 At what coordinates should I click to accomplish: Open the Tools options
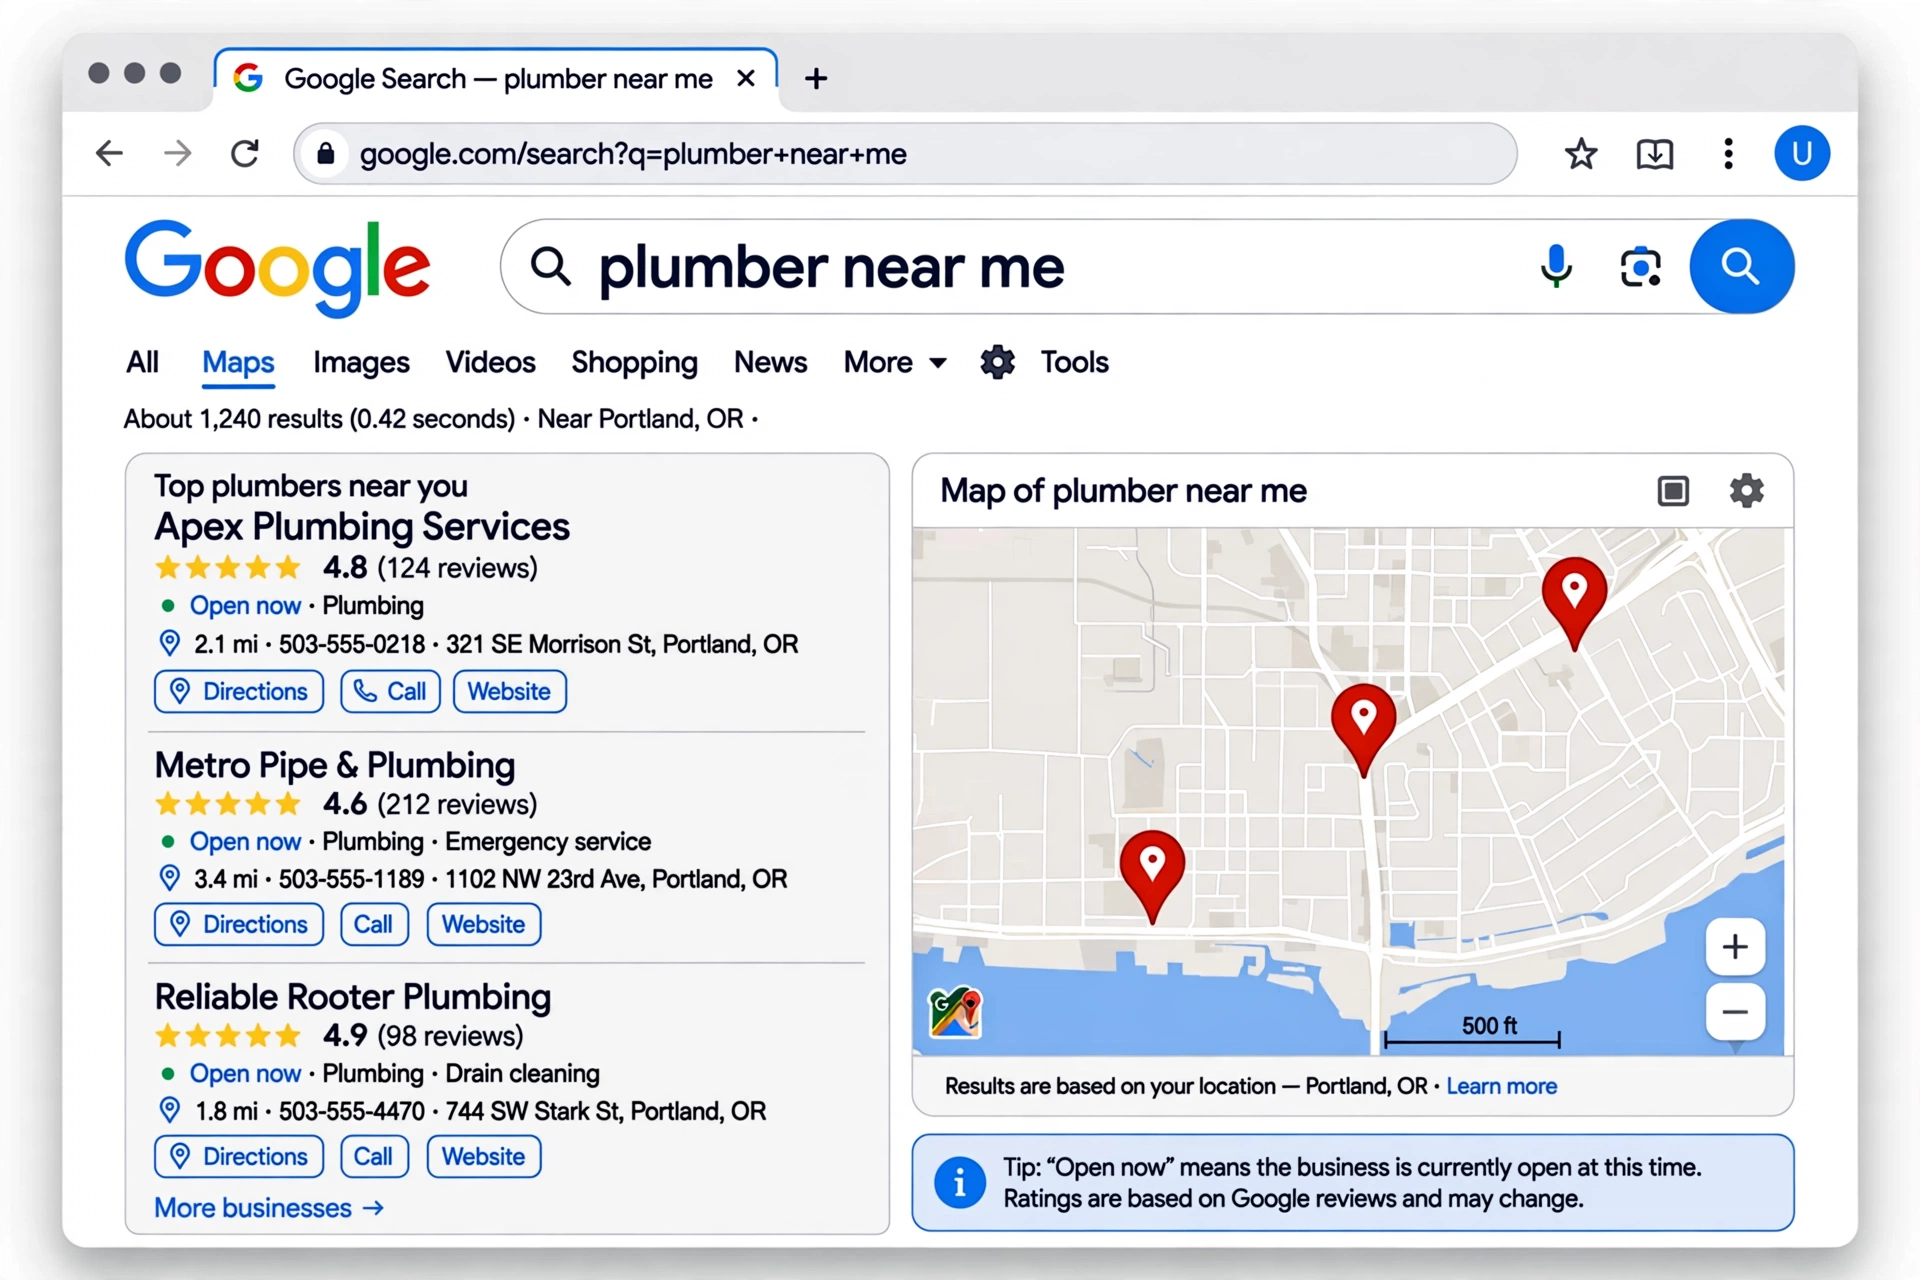coord(1074,362)
